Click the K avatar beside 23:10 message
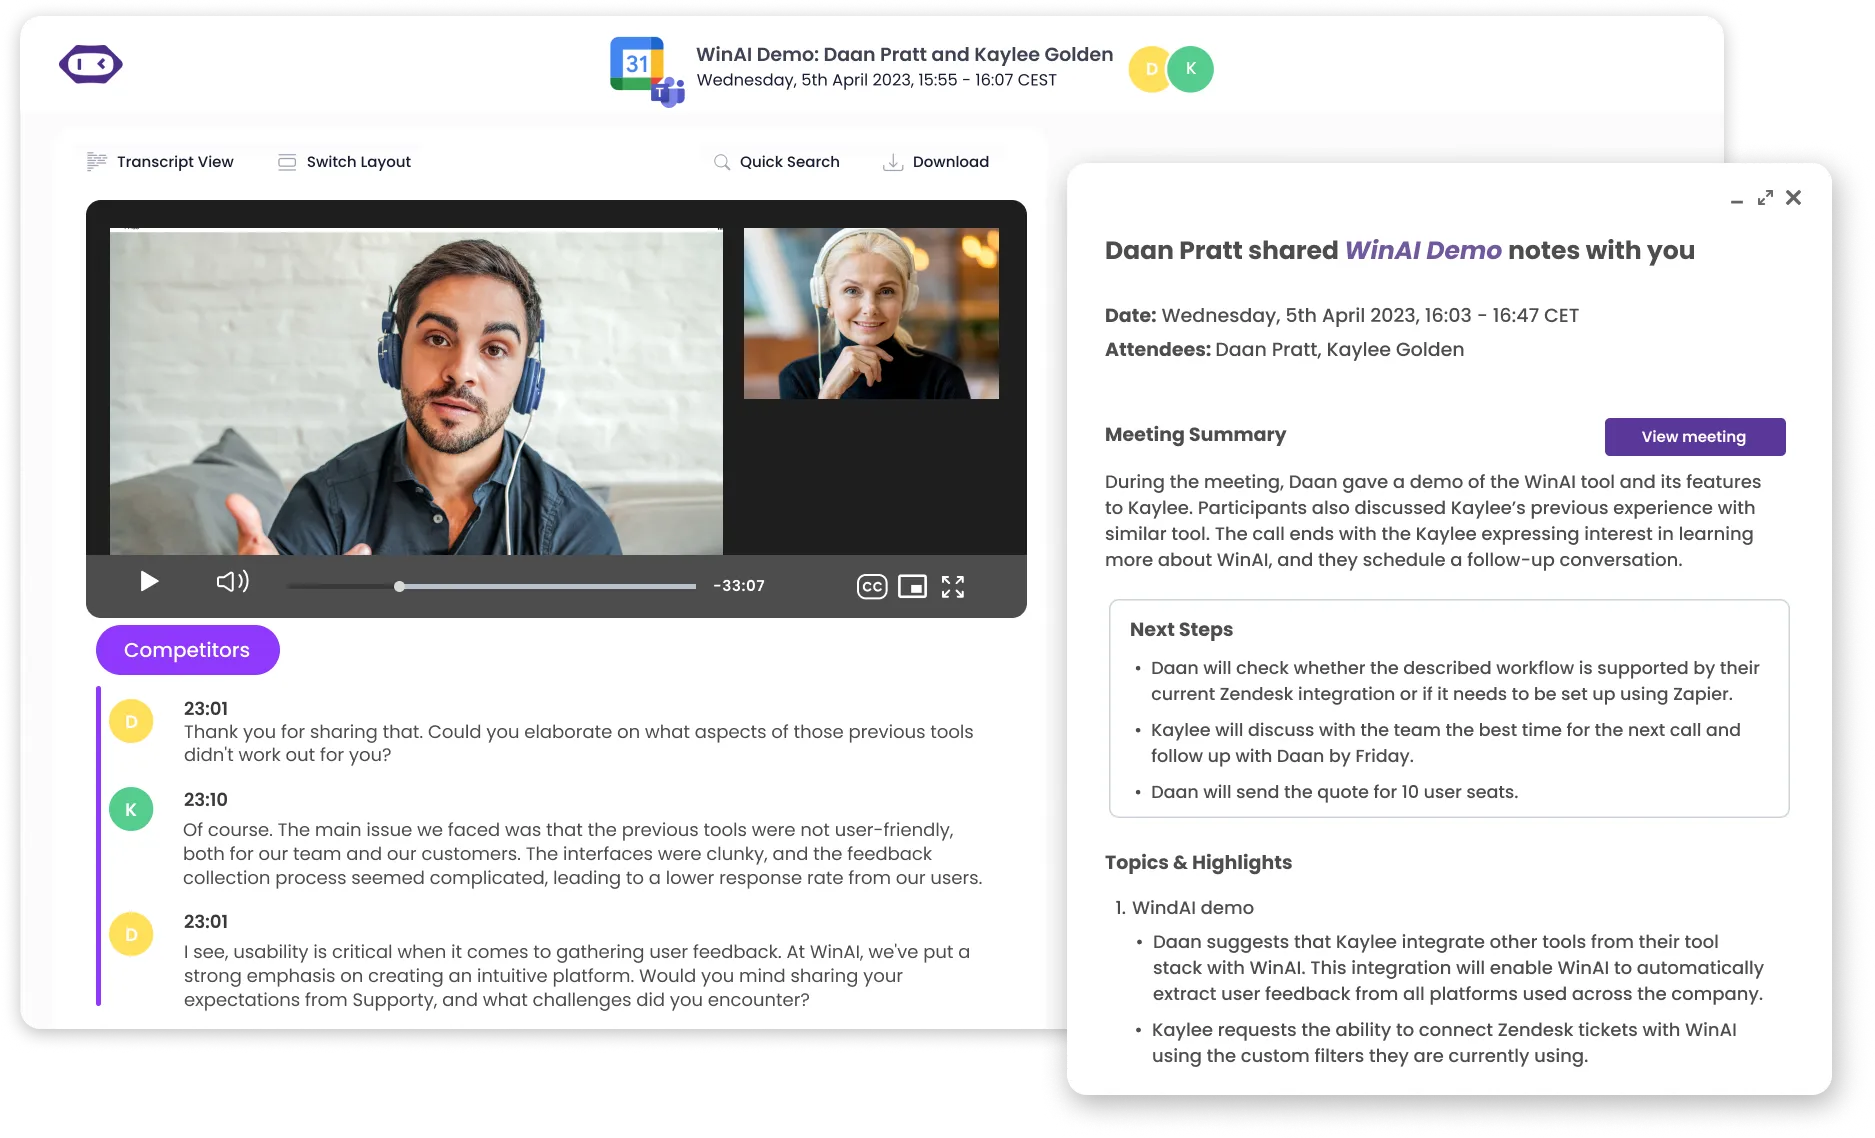The width and height of the screenshot is (1875, 1138). click(x=131, y=809)
